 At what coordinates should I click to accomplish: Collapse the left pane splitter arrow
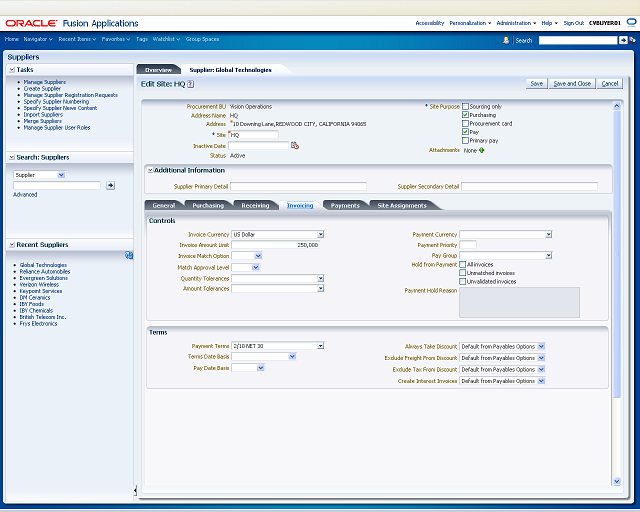tap(135, 490)
